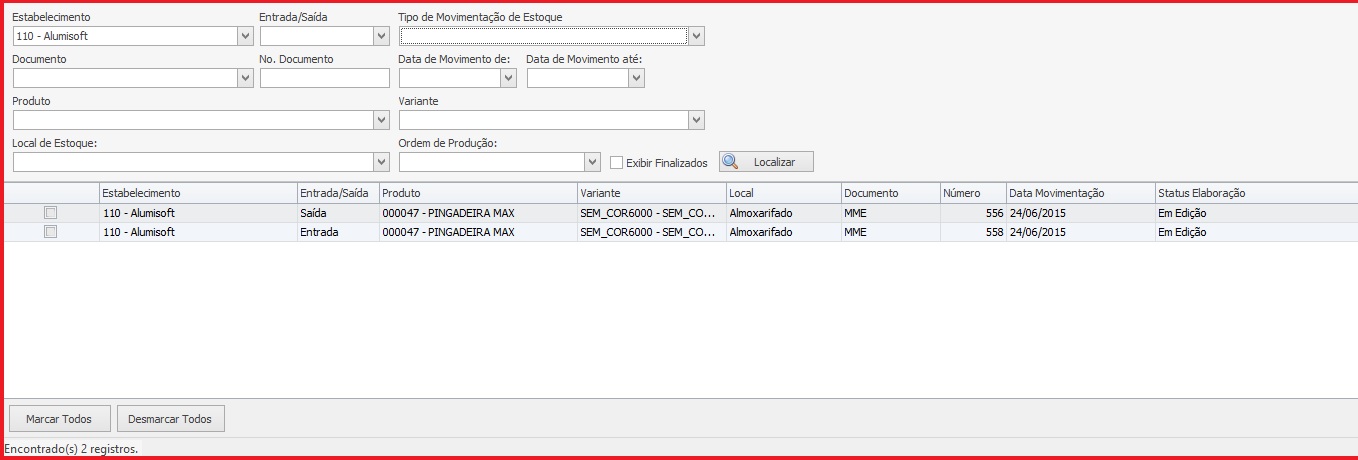Select the checkbox for the Entrada row

pyautogui.click(x=51, y=232)
